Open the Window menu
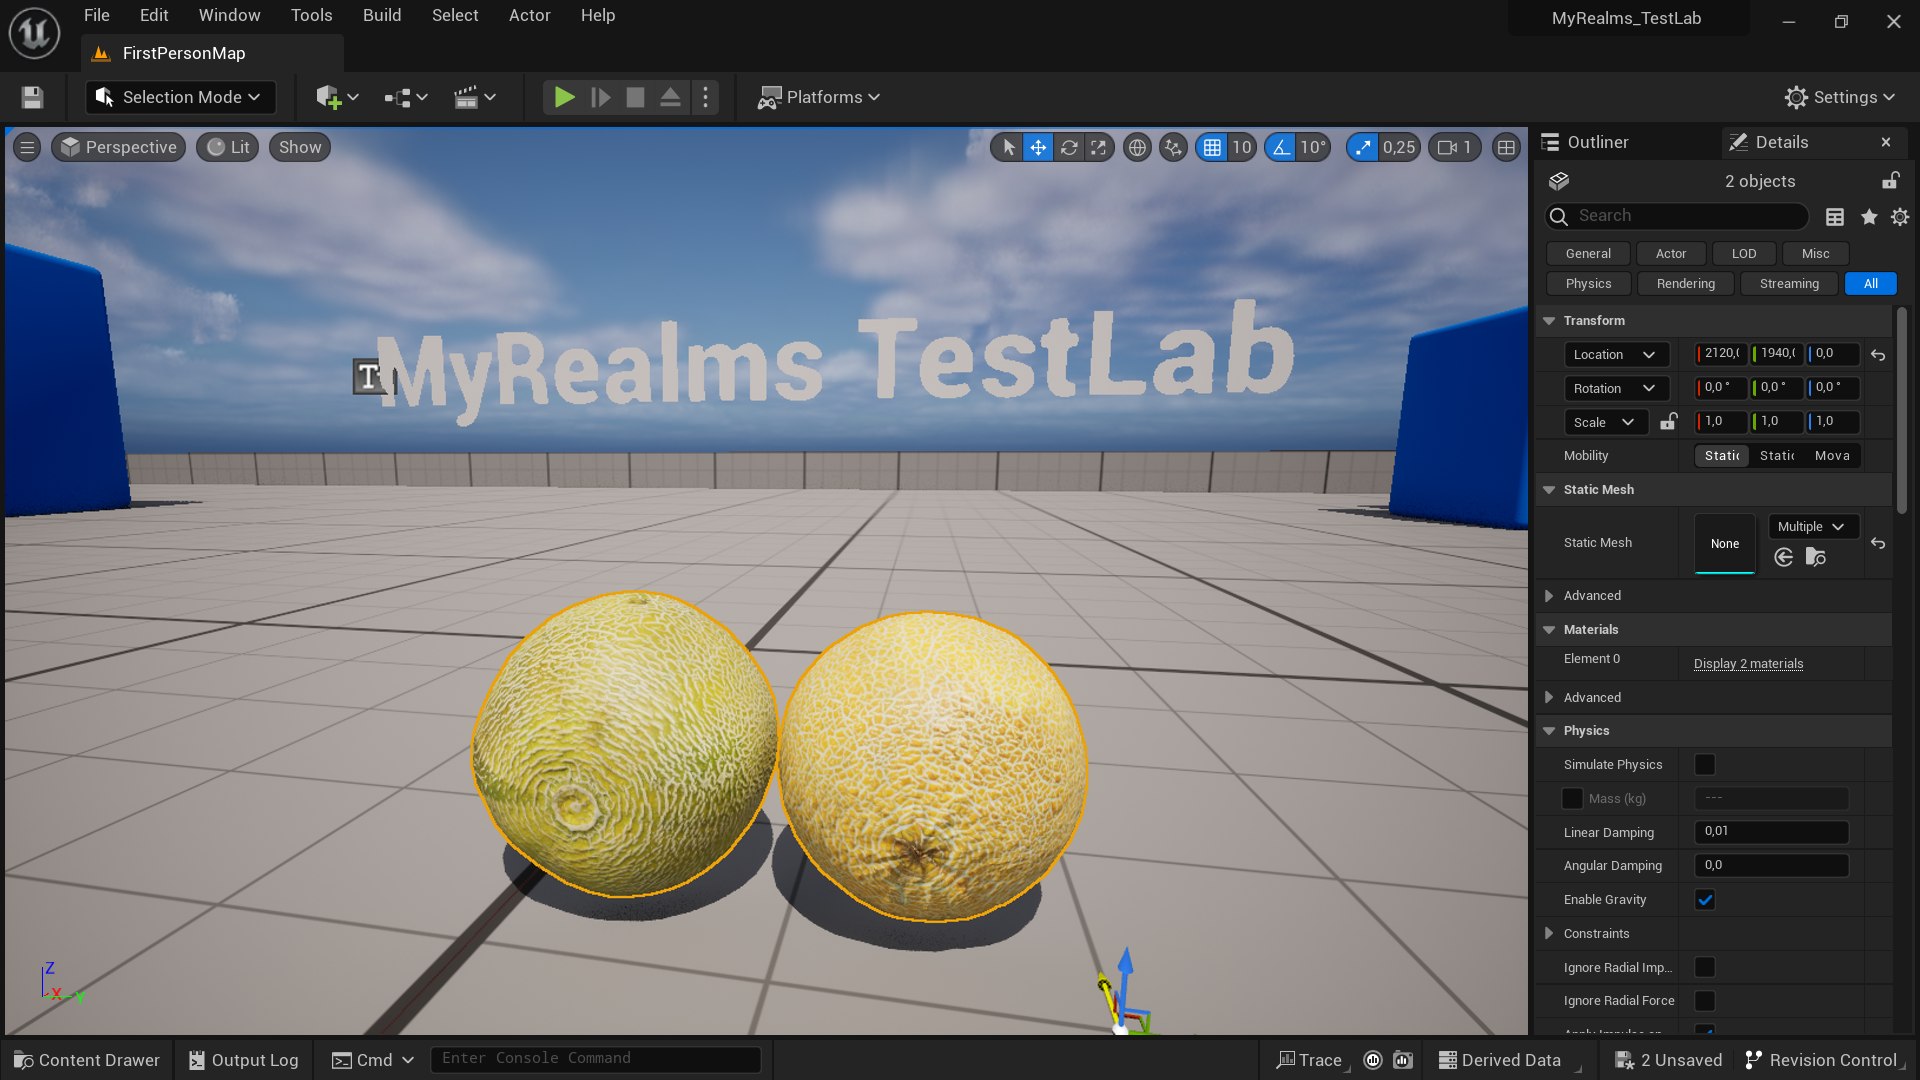The height and width of the screenshot is (1080, 1920). click(x=229, y=15)
